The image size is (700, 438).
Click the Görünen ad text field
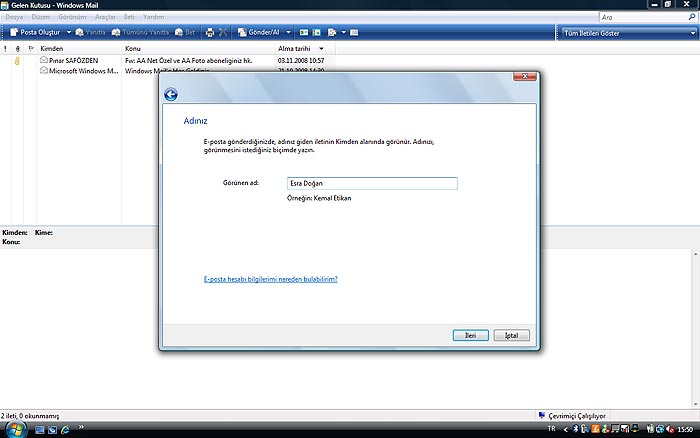(372, 183)
